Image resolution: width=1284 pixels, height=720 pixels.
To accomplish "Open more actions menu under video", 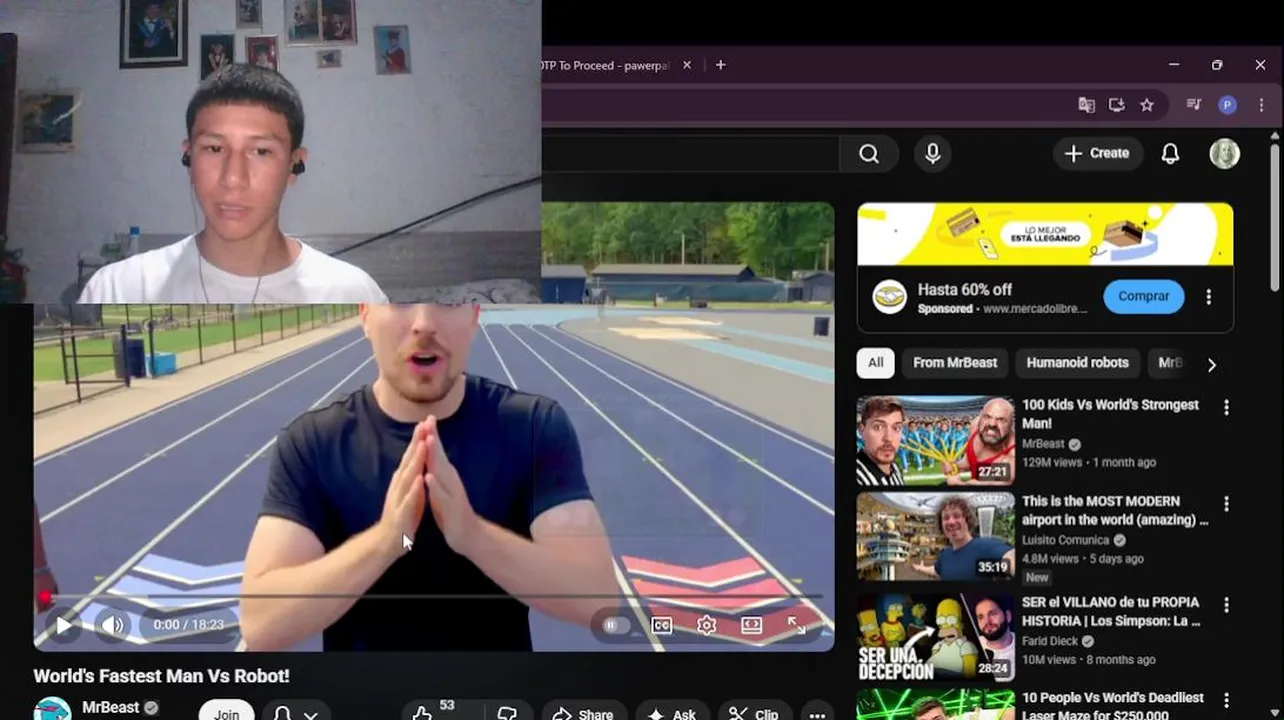I will (x=817, y=713).
